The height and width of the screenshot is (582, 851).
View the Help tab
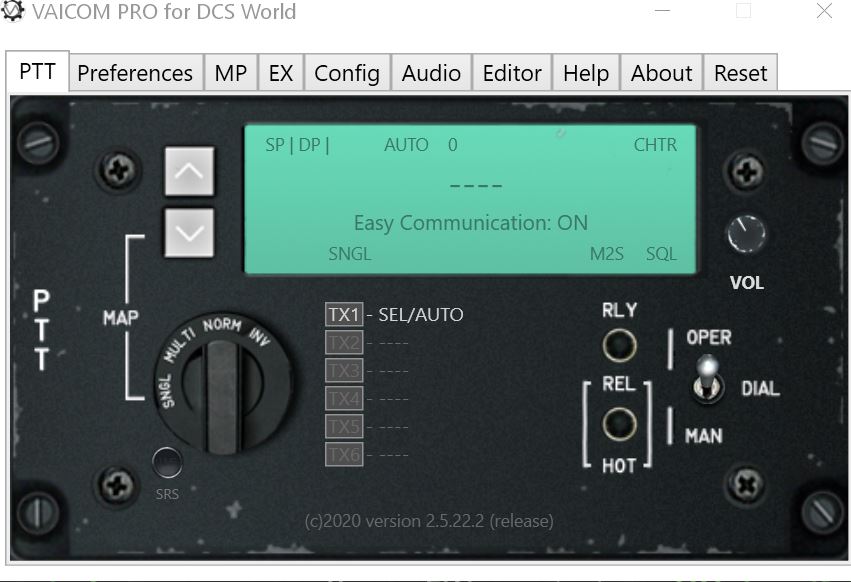click(586, 73)
